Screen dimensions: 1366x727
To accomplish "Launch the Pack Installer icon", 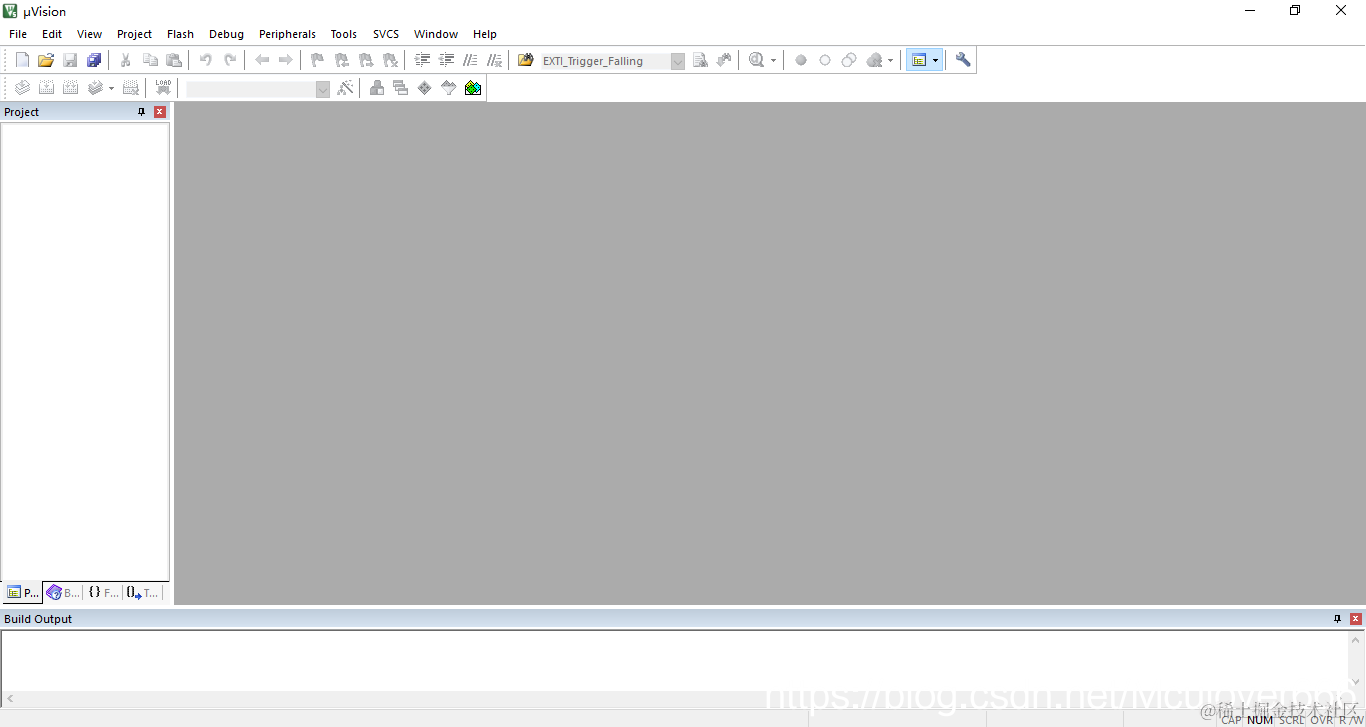I will [473, 88].
